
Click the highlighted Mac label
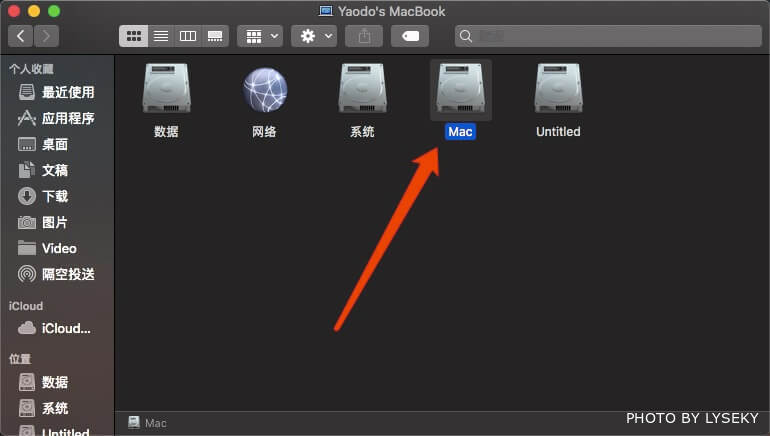(460, 132)
